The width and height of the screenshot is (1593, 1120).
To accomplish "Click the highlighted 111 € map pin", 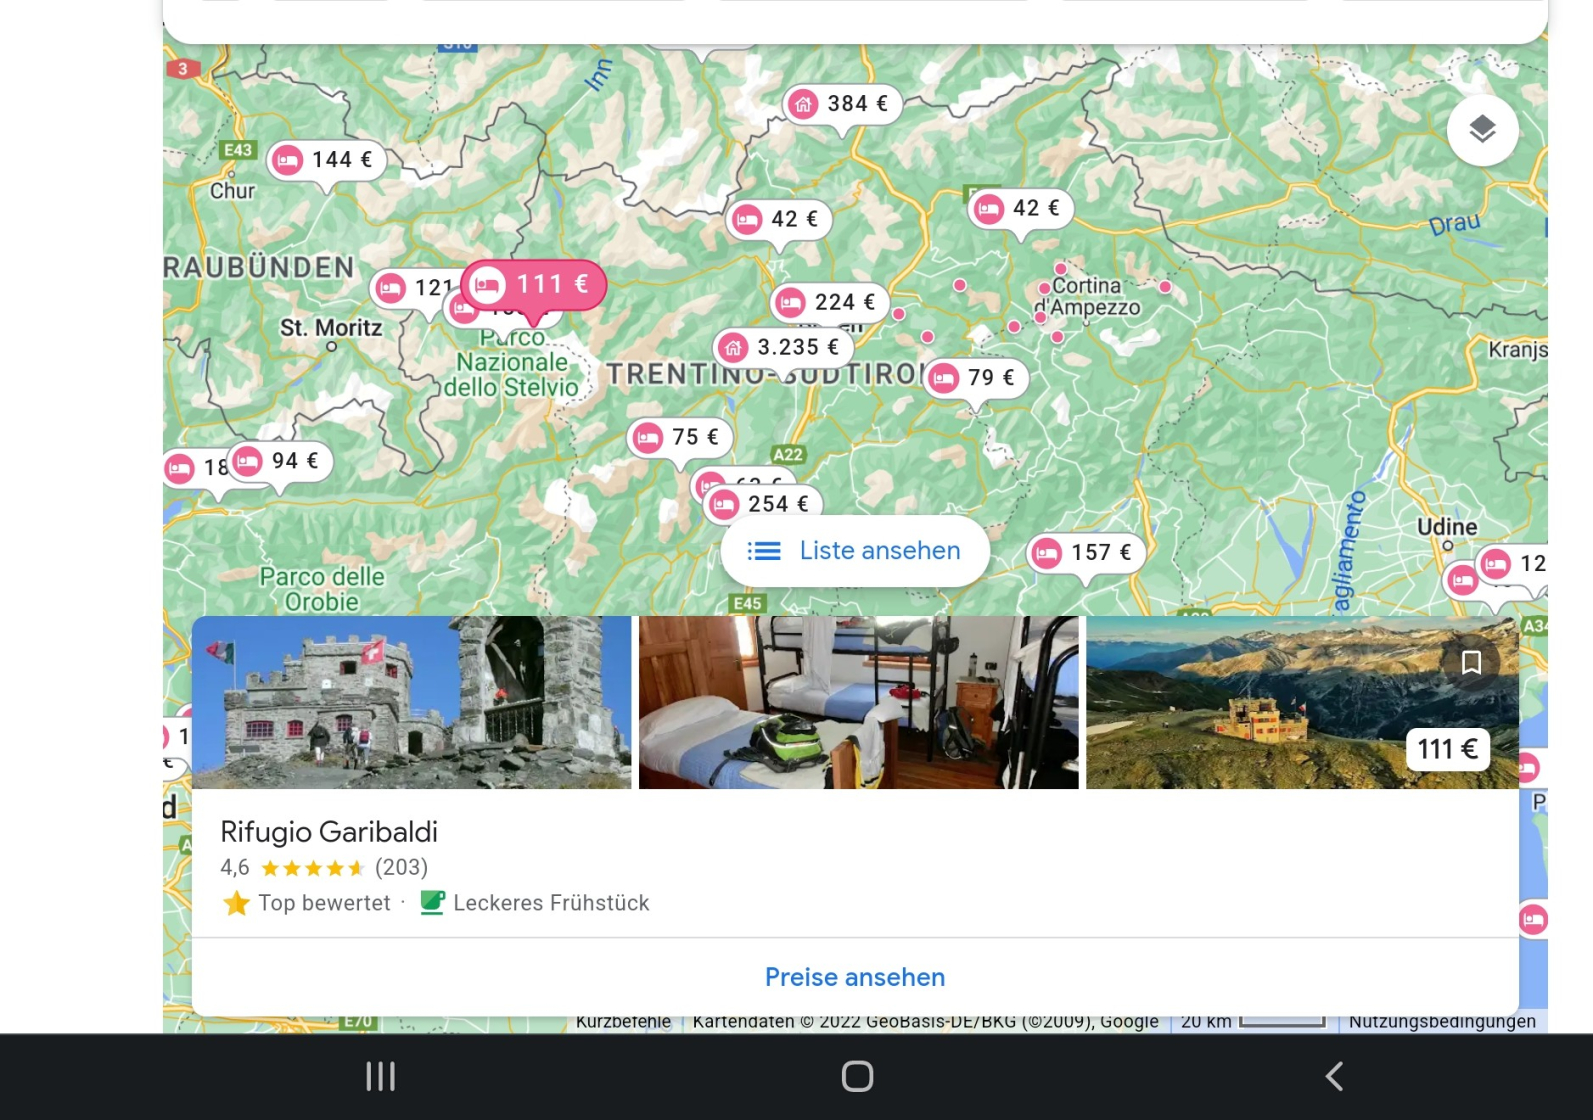I will [x=534, y=285].
